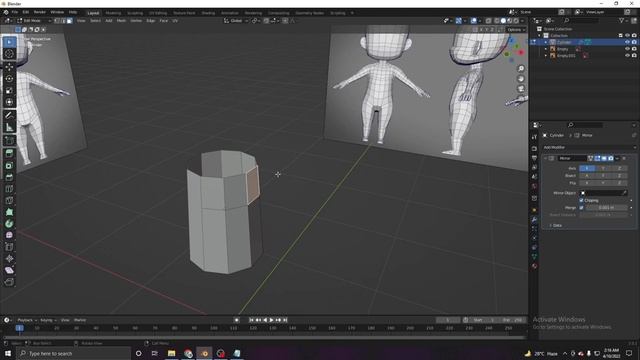Viewport: 640px width, 360px height.
Task: Select the Transform tool
Action: (x=9, y=102)
